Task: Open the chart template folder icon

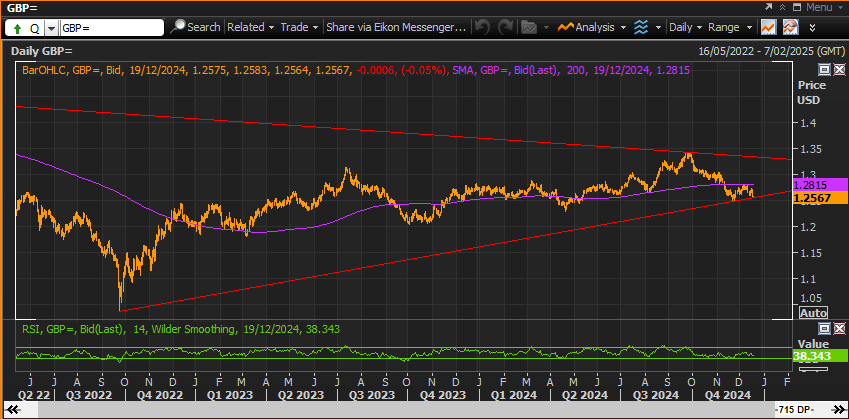Action: 528,27
